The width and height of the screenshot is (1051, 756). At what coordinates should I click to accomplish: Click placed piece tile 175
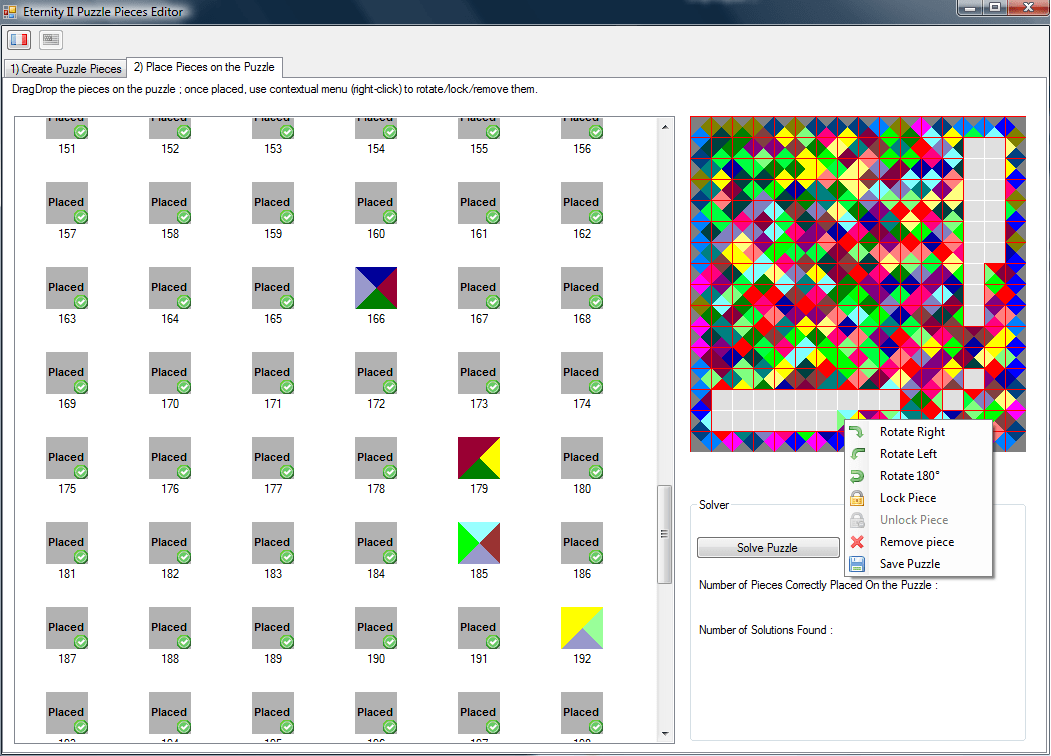click(67, 458)
